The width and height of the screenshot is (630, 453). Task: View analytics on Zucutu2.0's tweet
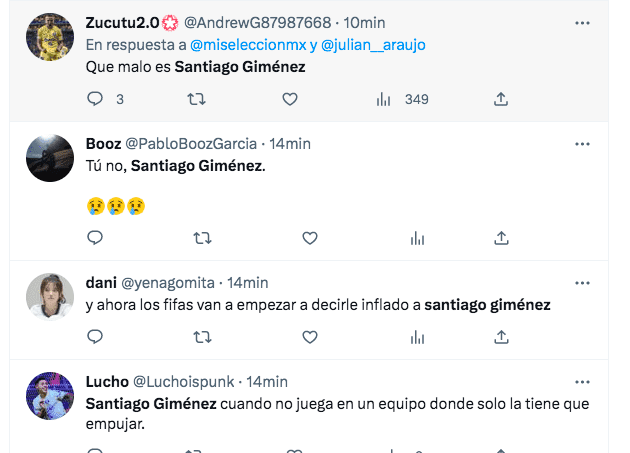click(x=383, y=99)
